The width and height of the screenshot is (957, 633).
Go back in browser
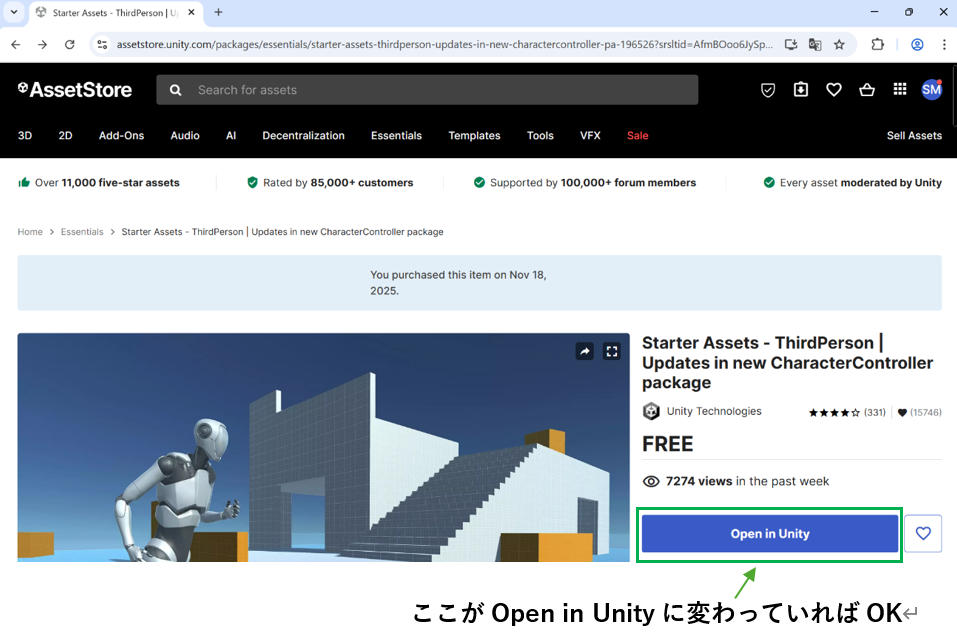coord(16,45)
